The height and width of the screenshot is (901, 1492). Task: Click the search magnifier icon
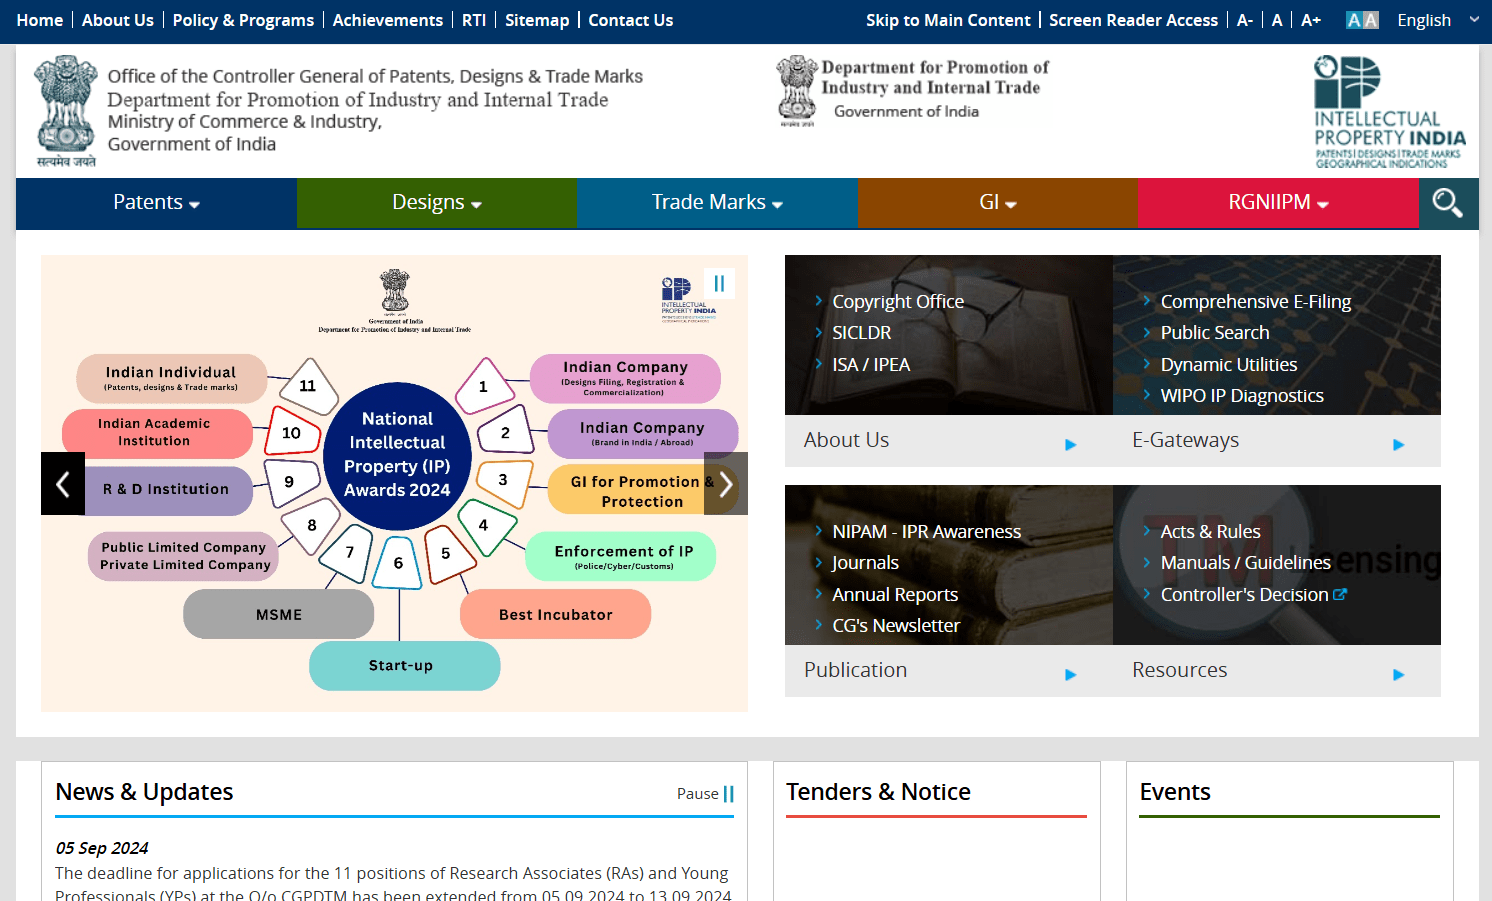(1447, 203)
